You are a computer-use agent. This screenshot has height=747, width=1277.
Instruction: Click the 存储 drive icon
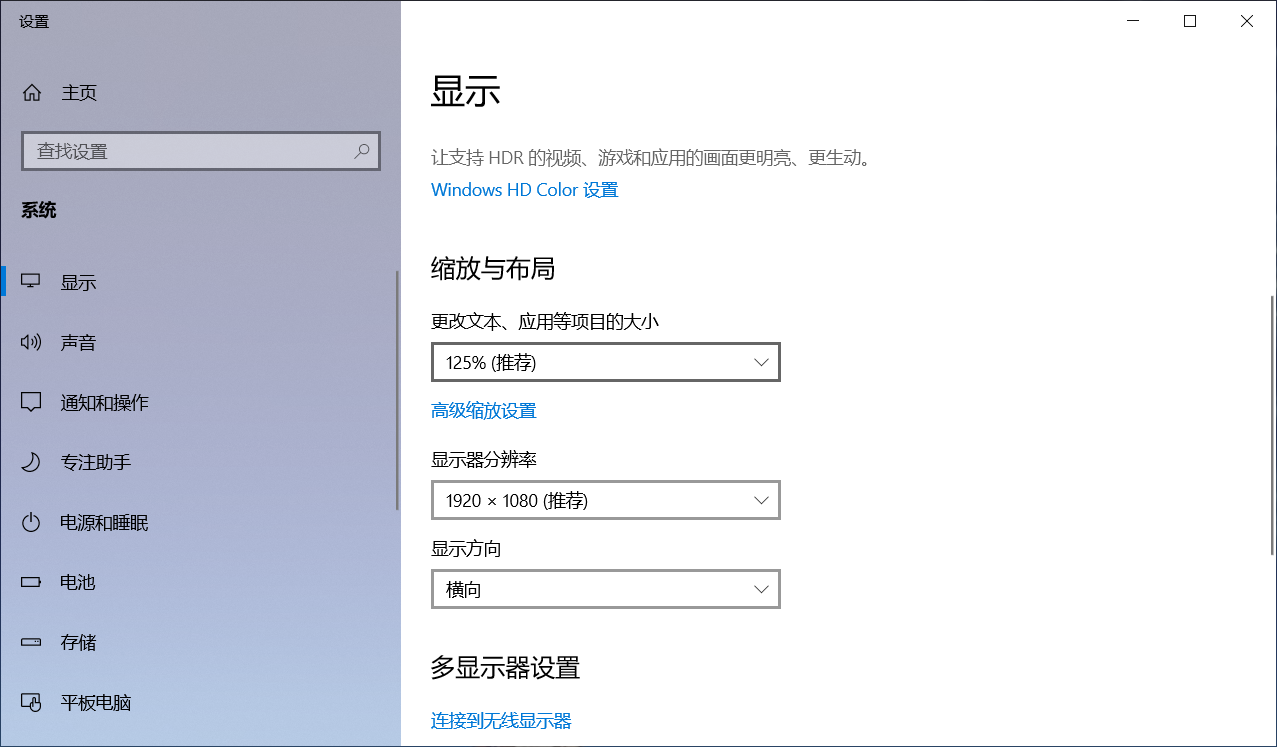click(x=32, y=642)
